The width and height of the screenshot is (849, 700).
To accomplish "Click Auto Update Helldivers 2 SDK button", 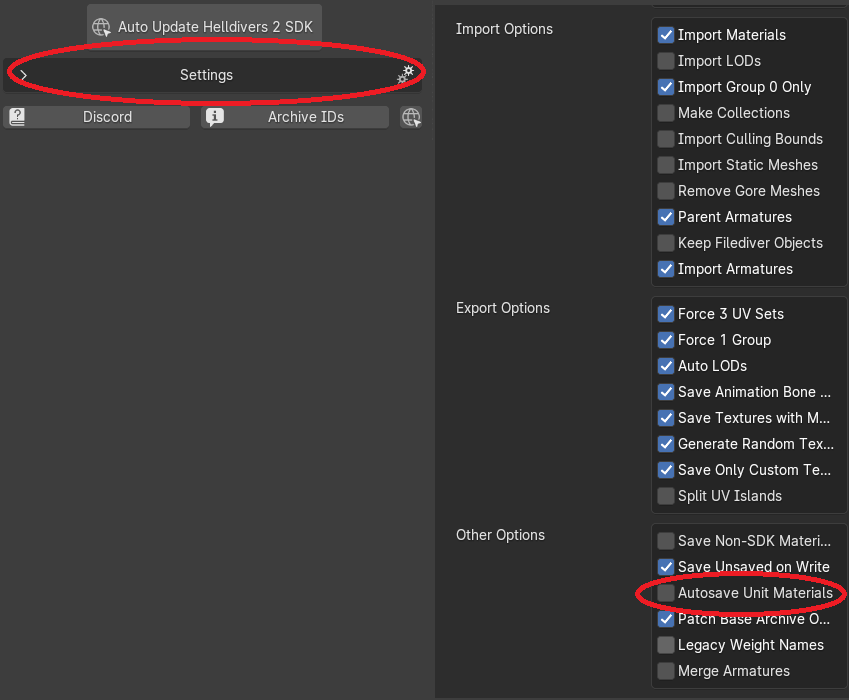I will click(205, 27).
